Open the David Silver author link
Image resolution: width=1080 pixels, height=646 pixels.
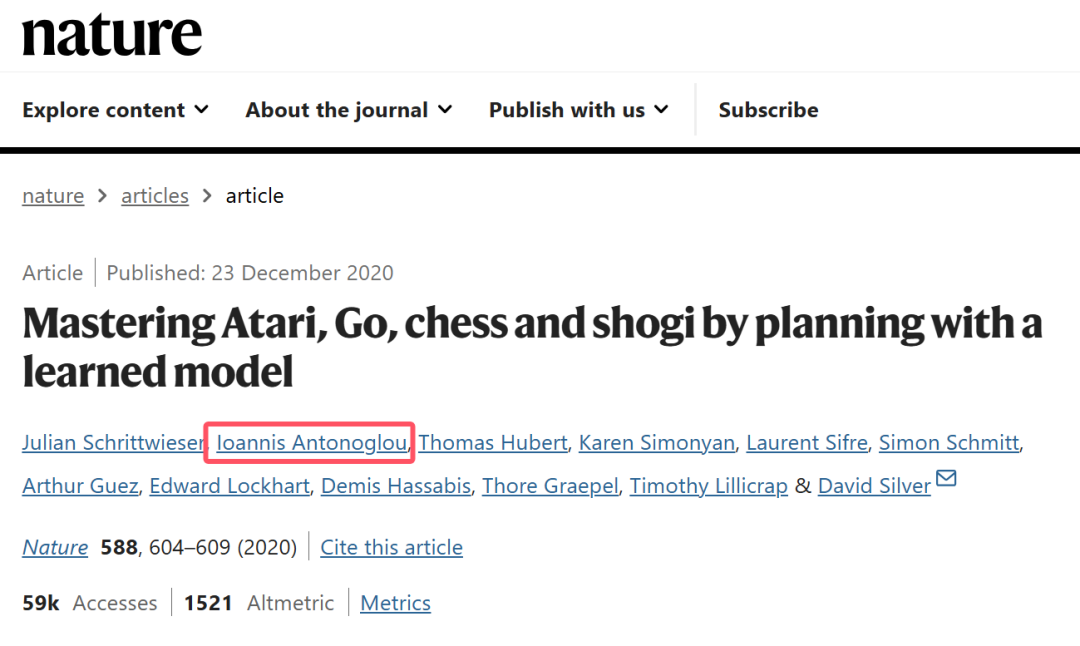(x=874, y=486)
